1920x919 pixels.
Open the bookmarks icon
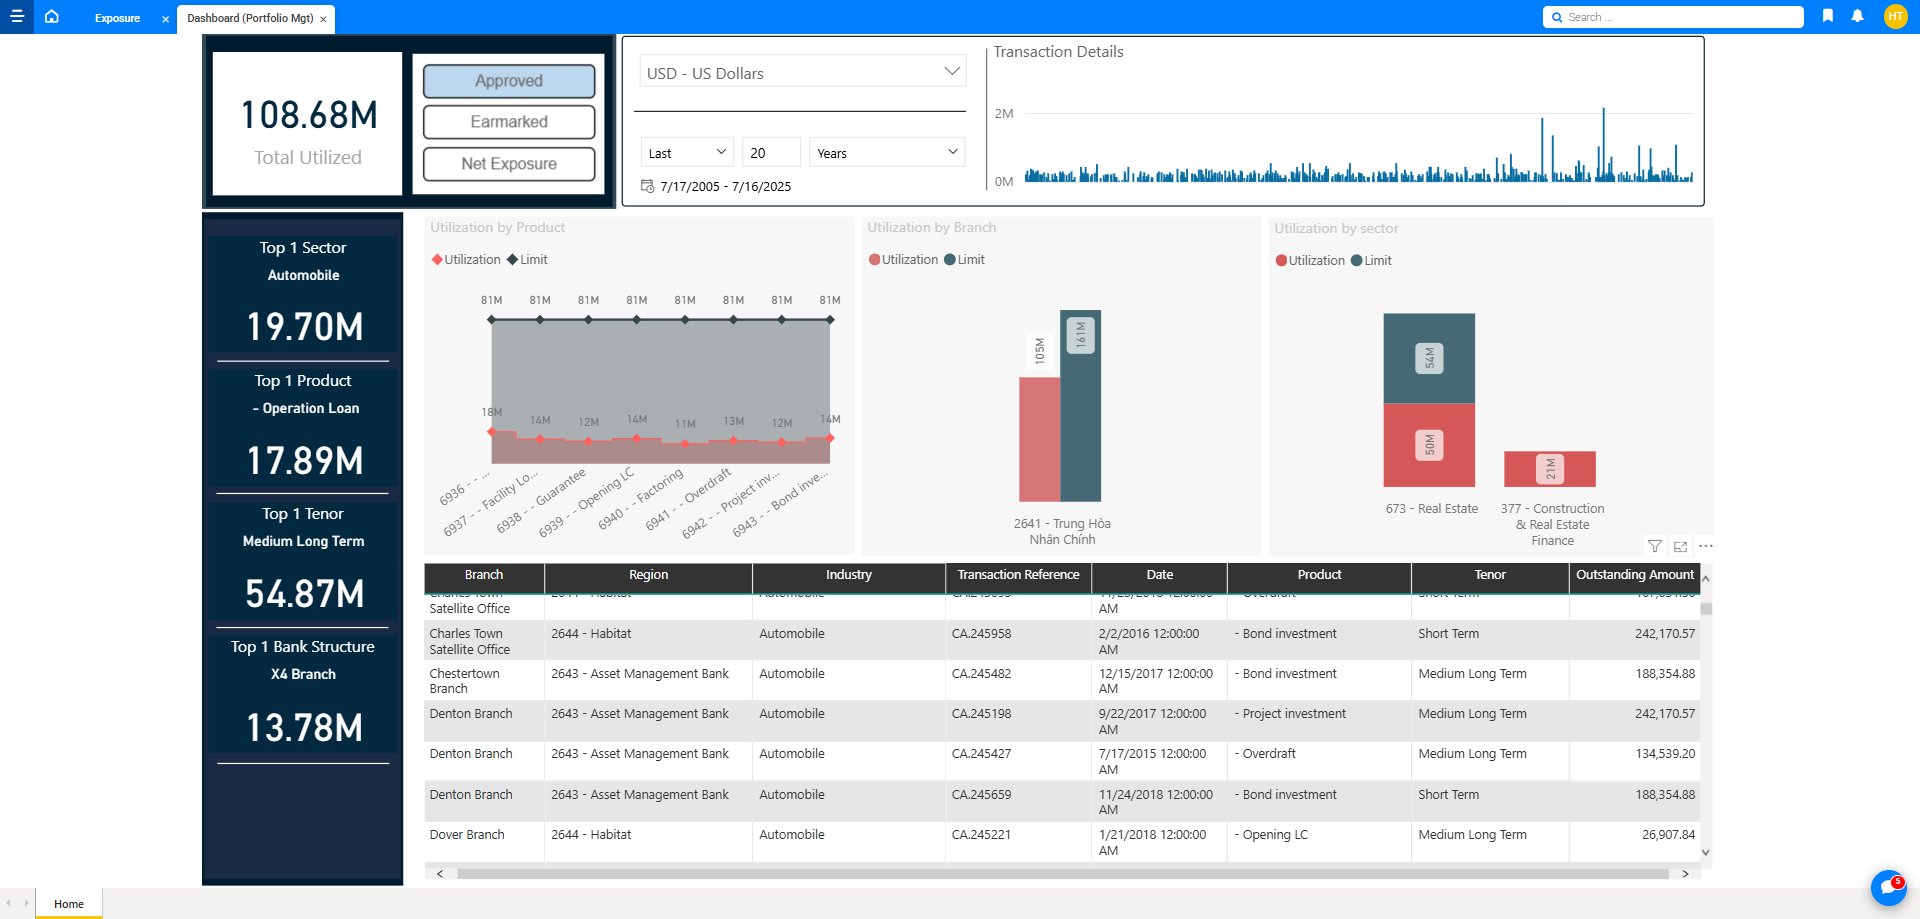pyautogui.click(x=1828, y=16)
